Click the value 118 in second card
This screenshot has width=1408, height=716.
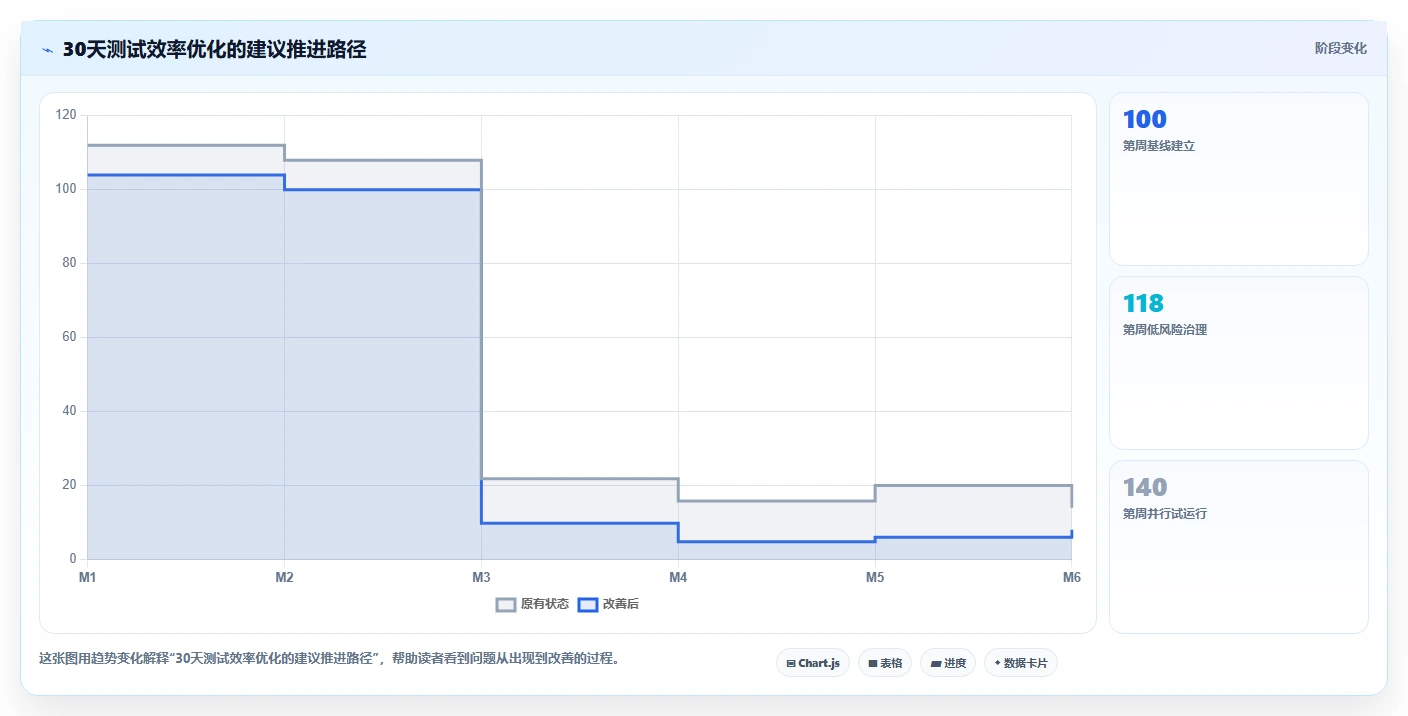tap(1143, 304)
